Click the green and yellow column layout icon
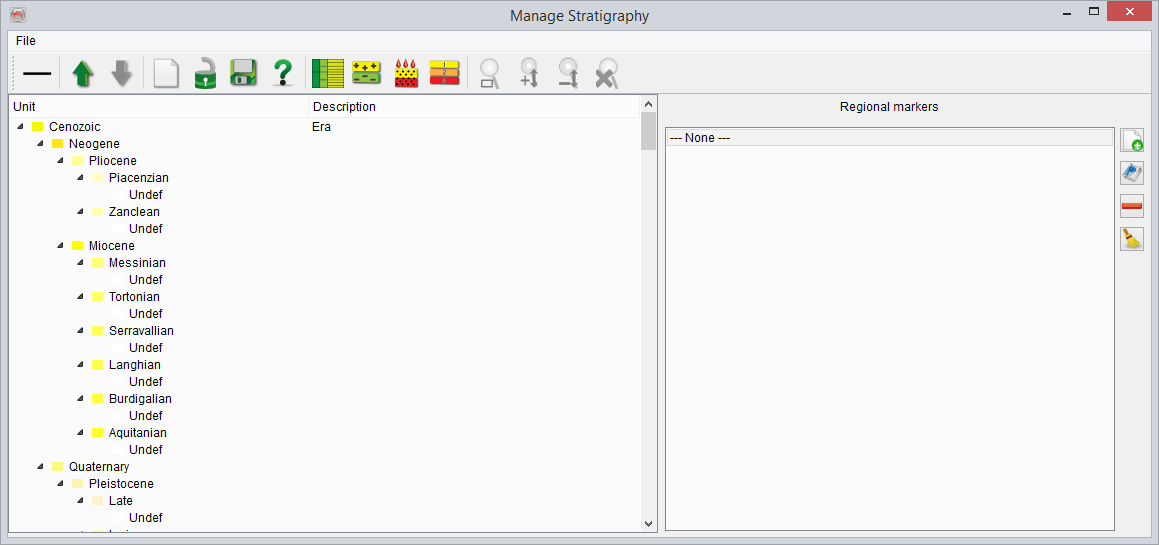Viewport: 1159px width, 545px height. (x=327, y=73)
